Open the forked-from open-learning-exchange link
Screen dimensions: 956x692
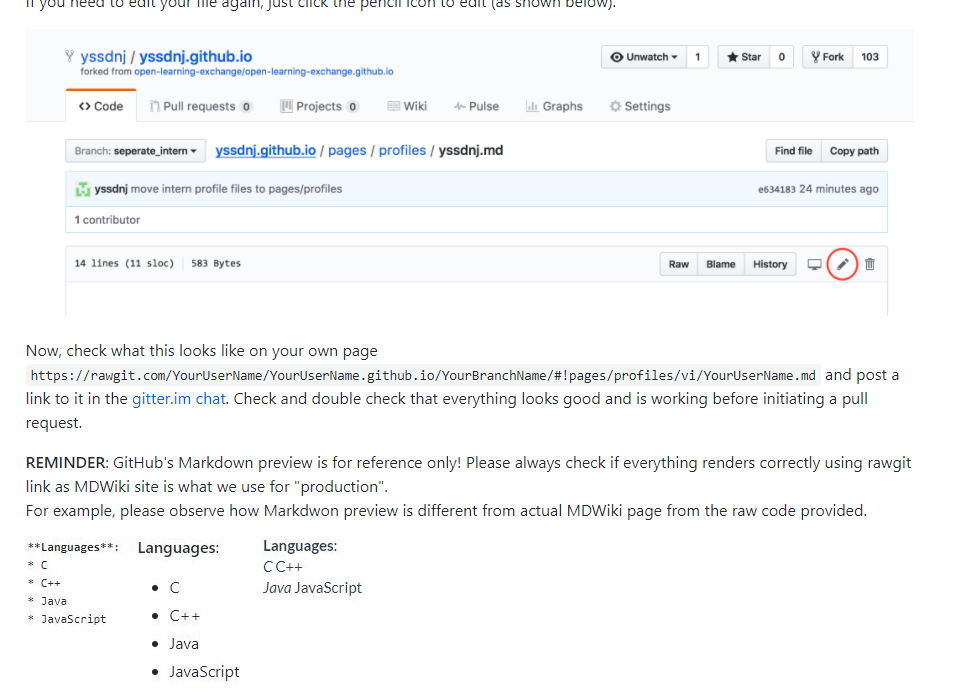pyautogui.click(x=263, y=72)
